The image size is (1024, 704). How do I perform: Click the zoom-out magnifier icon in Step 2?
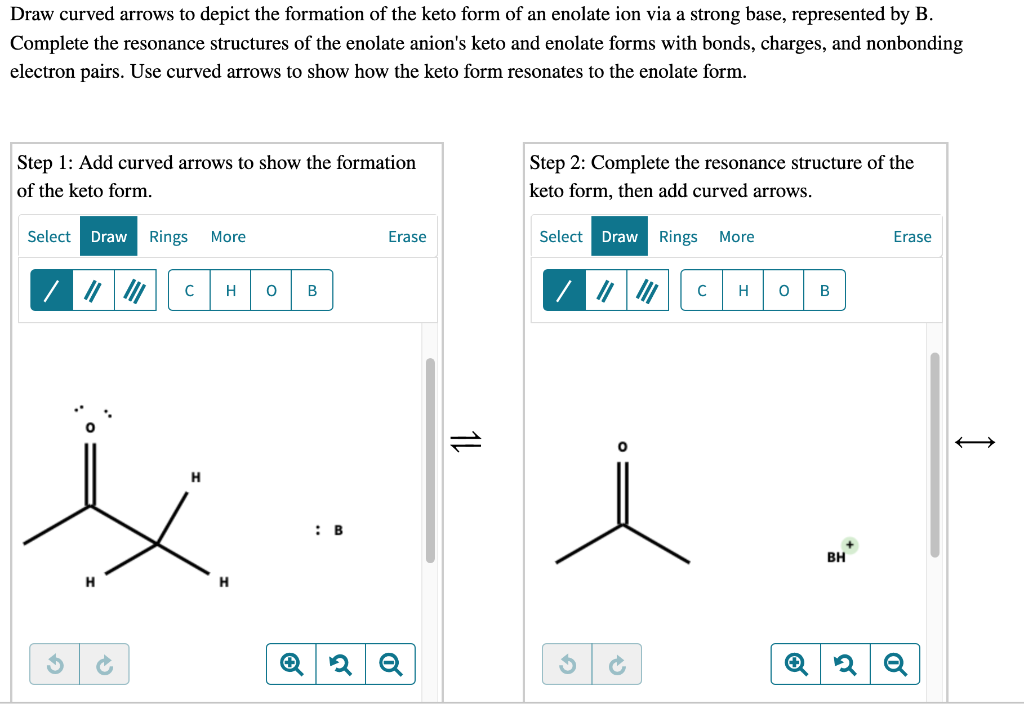pos(895,663)
